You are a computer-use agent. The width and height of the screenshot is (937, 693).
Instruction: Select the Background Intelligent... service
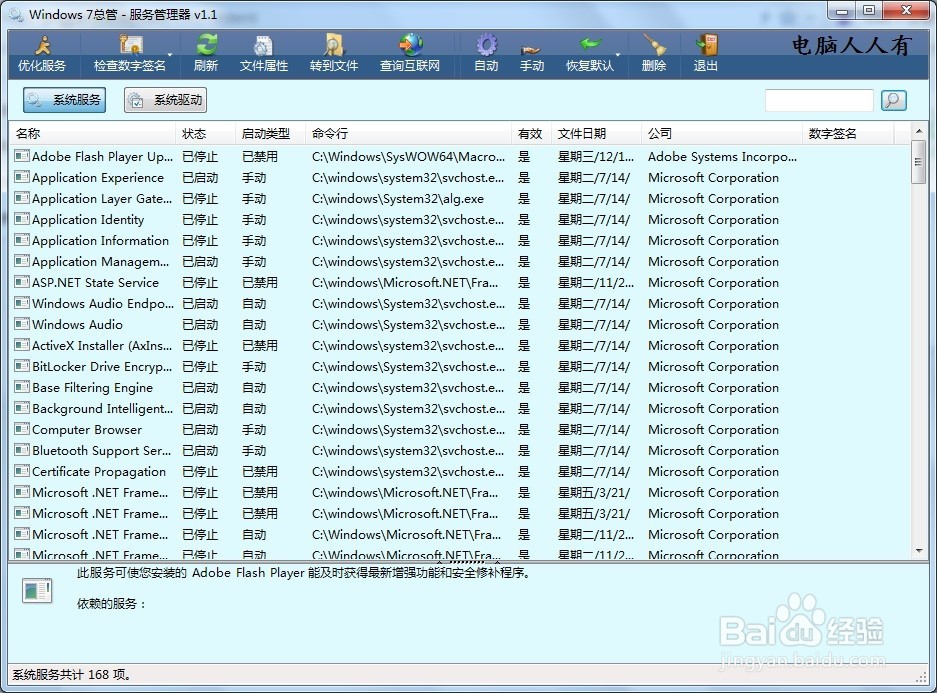(x=460, y=409)
